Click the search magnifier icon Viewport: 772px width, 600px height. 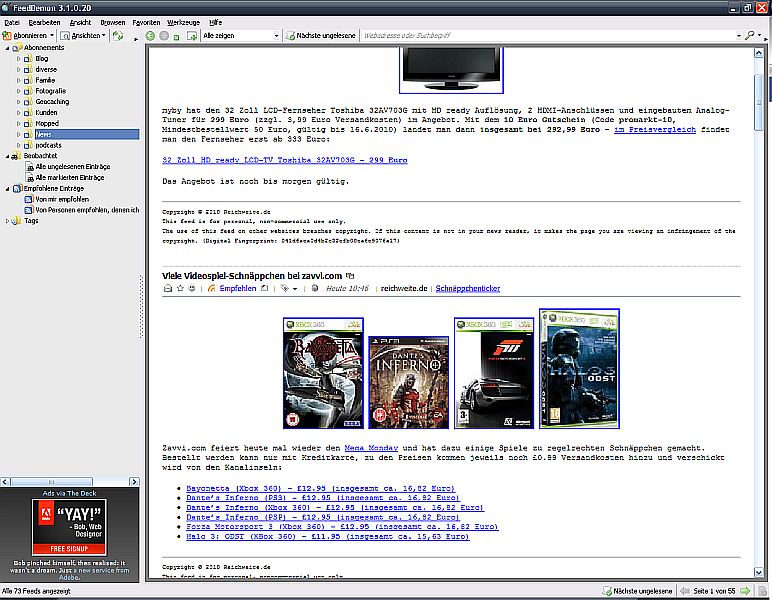pyautogui.click(x=749, y=35)
